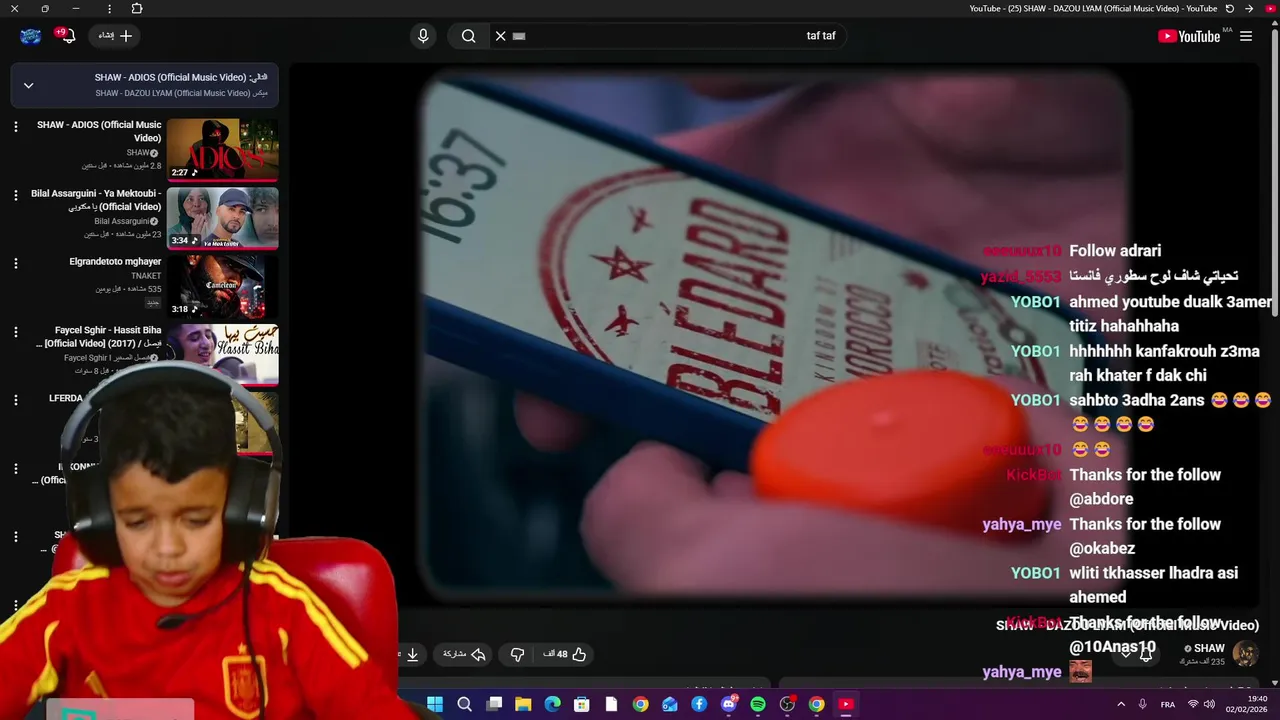
Task: Open options for LFERDA playlist item
Action: [15, 400]
